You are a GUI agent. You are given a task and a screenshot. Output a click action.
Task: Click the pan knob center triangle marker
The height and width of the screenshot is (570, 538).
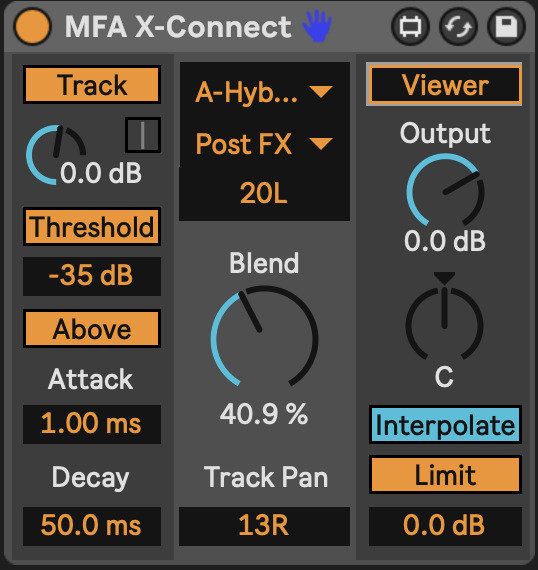click(444, 278)
